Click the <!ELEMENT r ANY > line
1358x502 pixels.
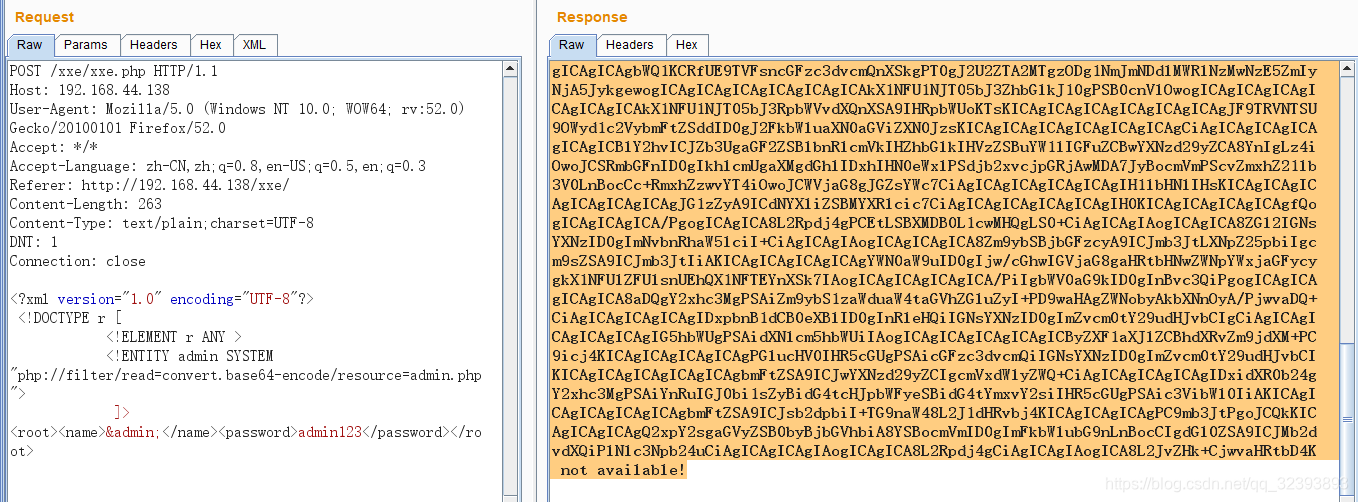coord(174,337)
